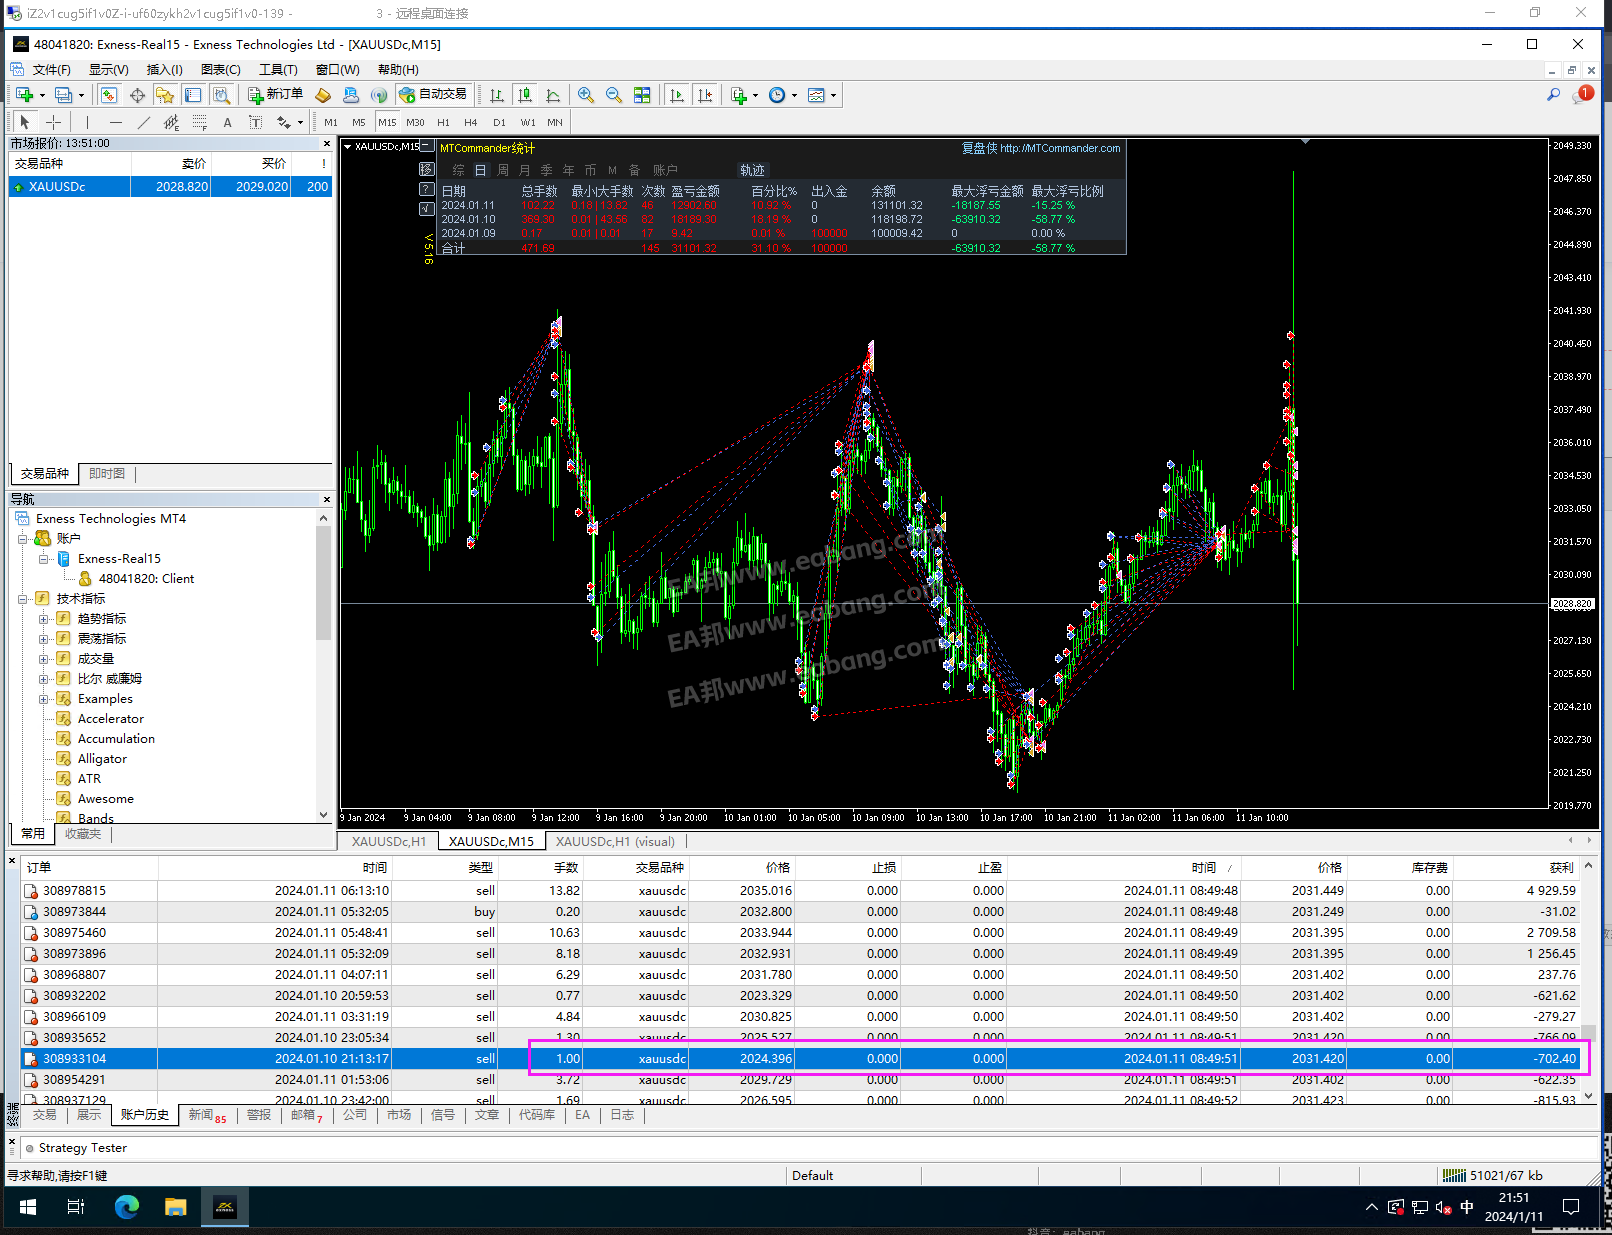The height and width of the screenshot is (1235, 1612).
Task: Switch to the 收藏夹 navigator tab
Action: click(83, 833)
